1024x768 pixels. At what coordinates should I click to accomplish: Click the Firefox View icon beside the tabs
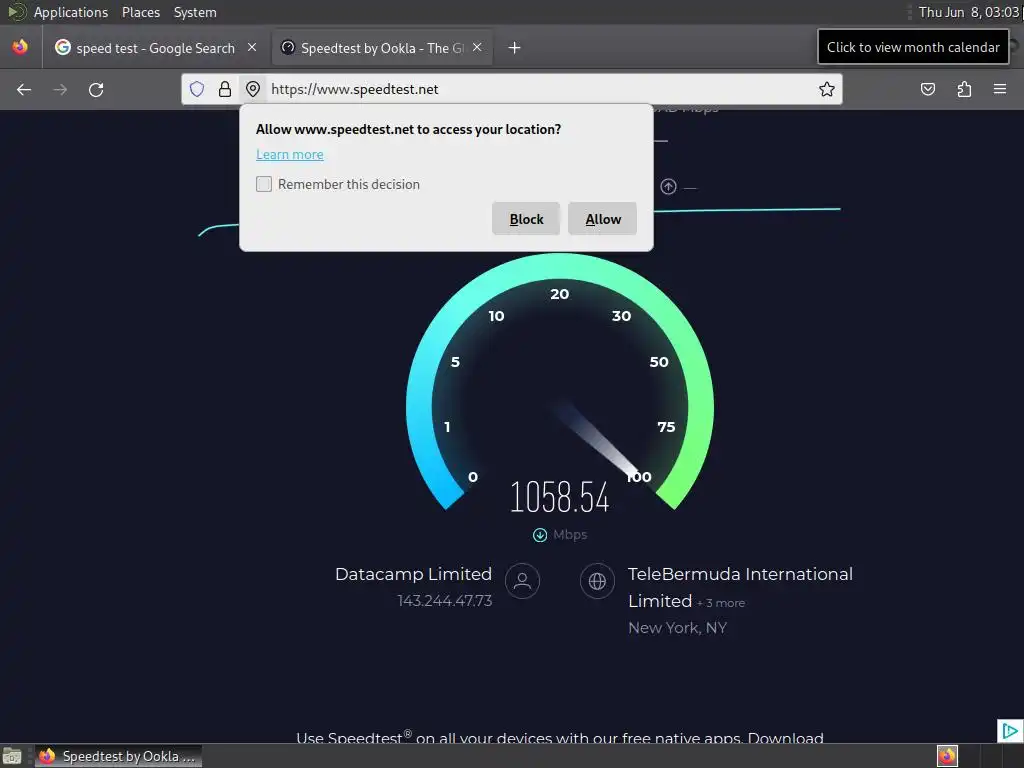coord(20,47)
